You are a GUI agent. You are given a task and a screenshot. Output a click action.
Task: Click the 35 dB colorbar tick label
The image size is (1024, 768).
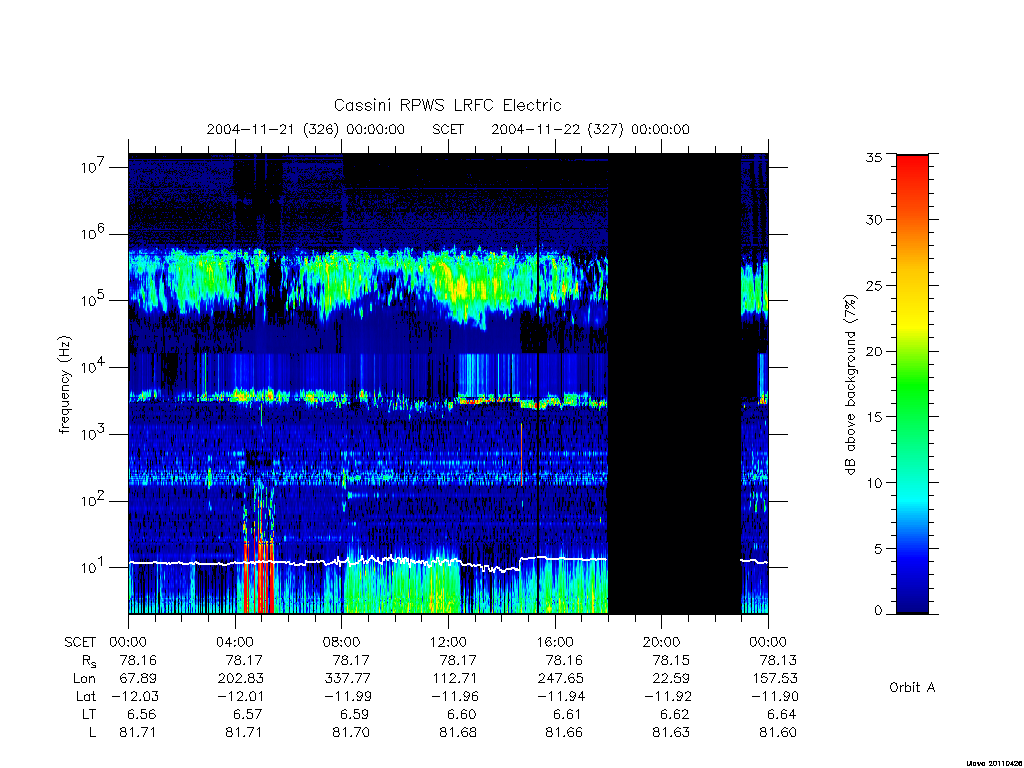point(873,157)
